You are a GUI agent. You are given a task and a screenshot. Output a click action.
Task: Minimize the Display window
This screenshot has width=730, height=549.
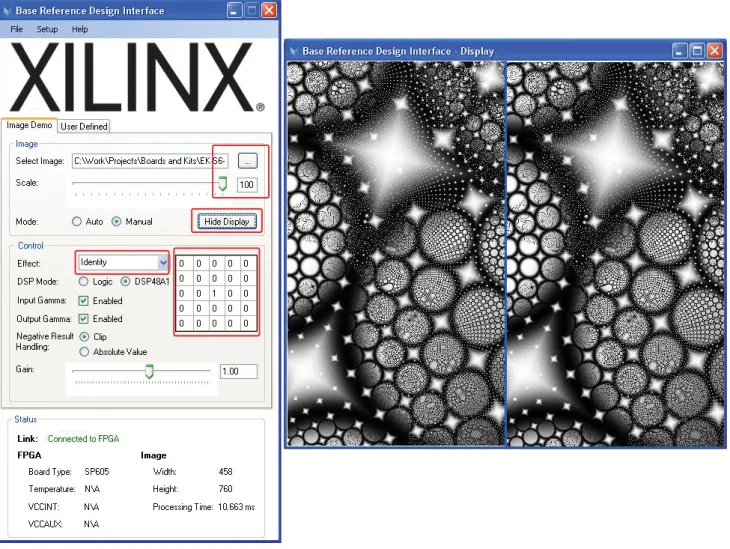tap(679, 50)
